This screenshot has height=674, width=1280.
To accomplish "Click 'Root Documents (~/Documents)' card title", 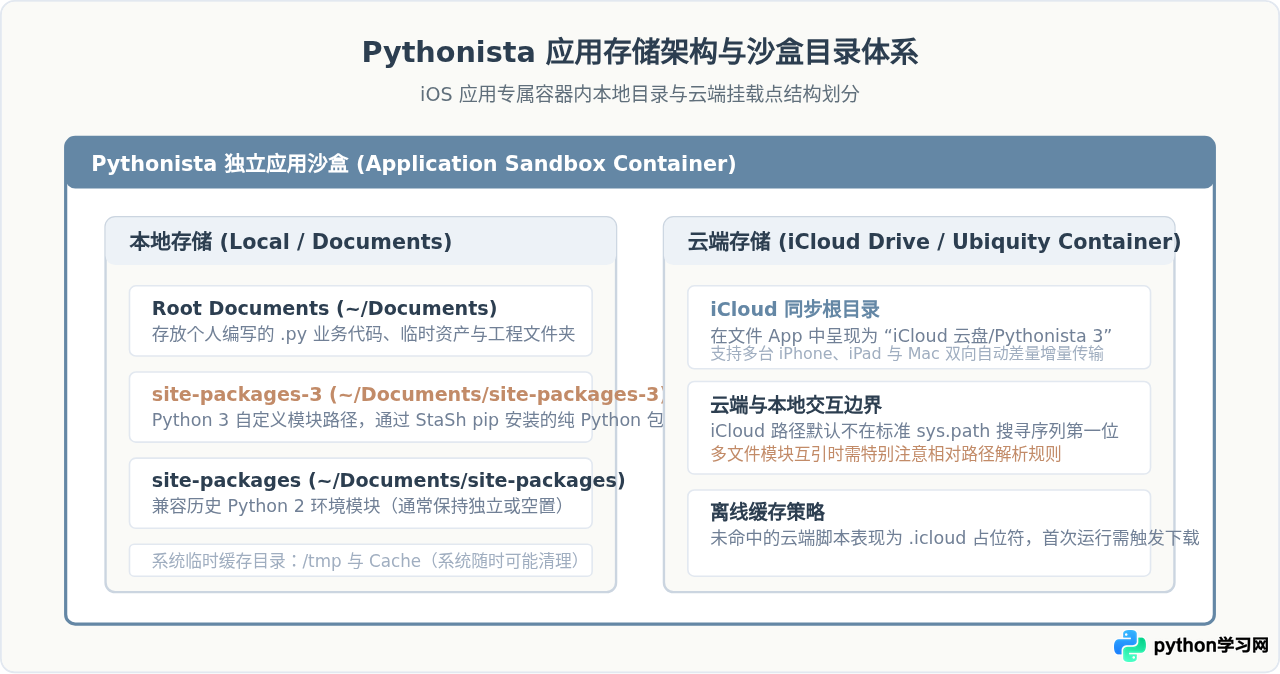I will 324,308.
